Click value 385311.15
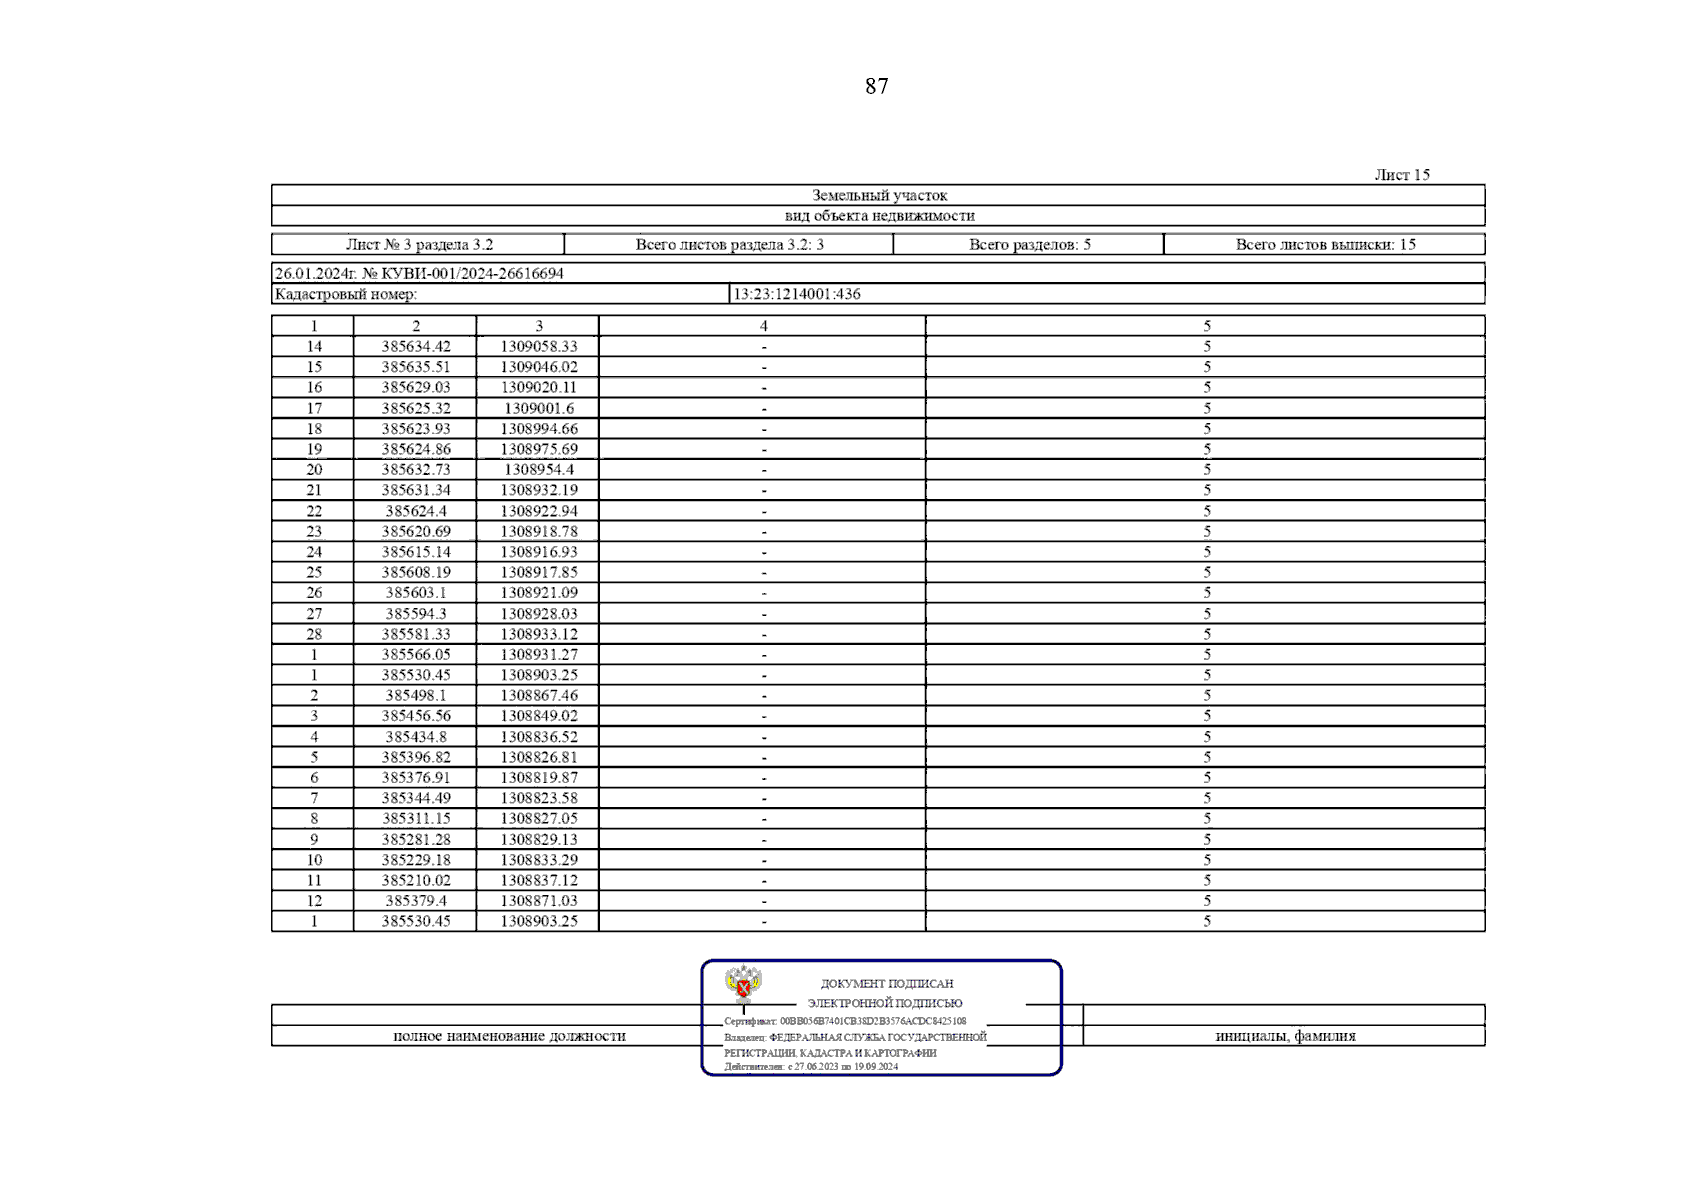Viewport: 1697px width, 1200px height. pyautogui.click(x=416, y=819)
